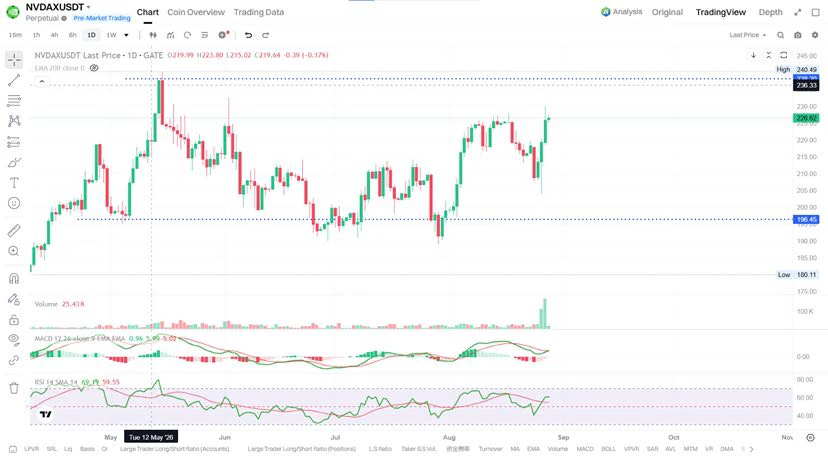Open the long/short position projection tool
This screenshot has width=828, height=466.
(x=14, y=142)
